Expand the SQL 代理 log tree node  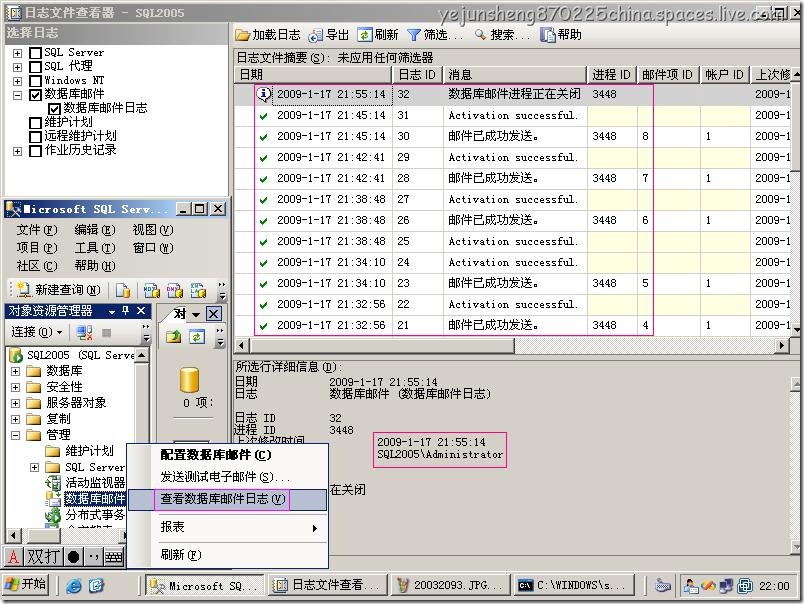(x=17, y=67)
